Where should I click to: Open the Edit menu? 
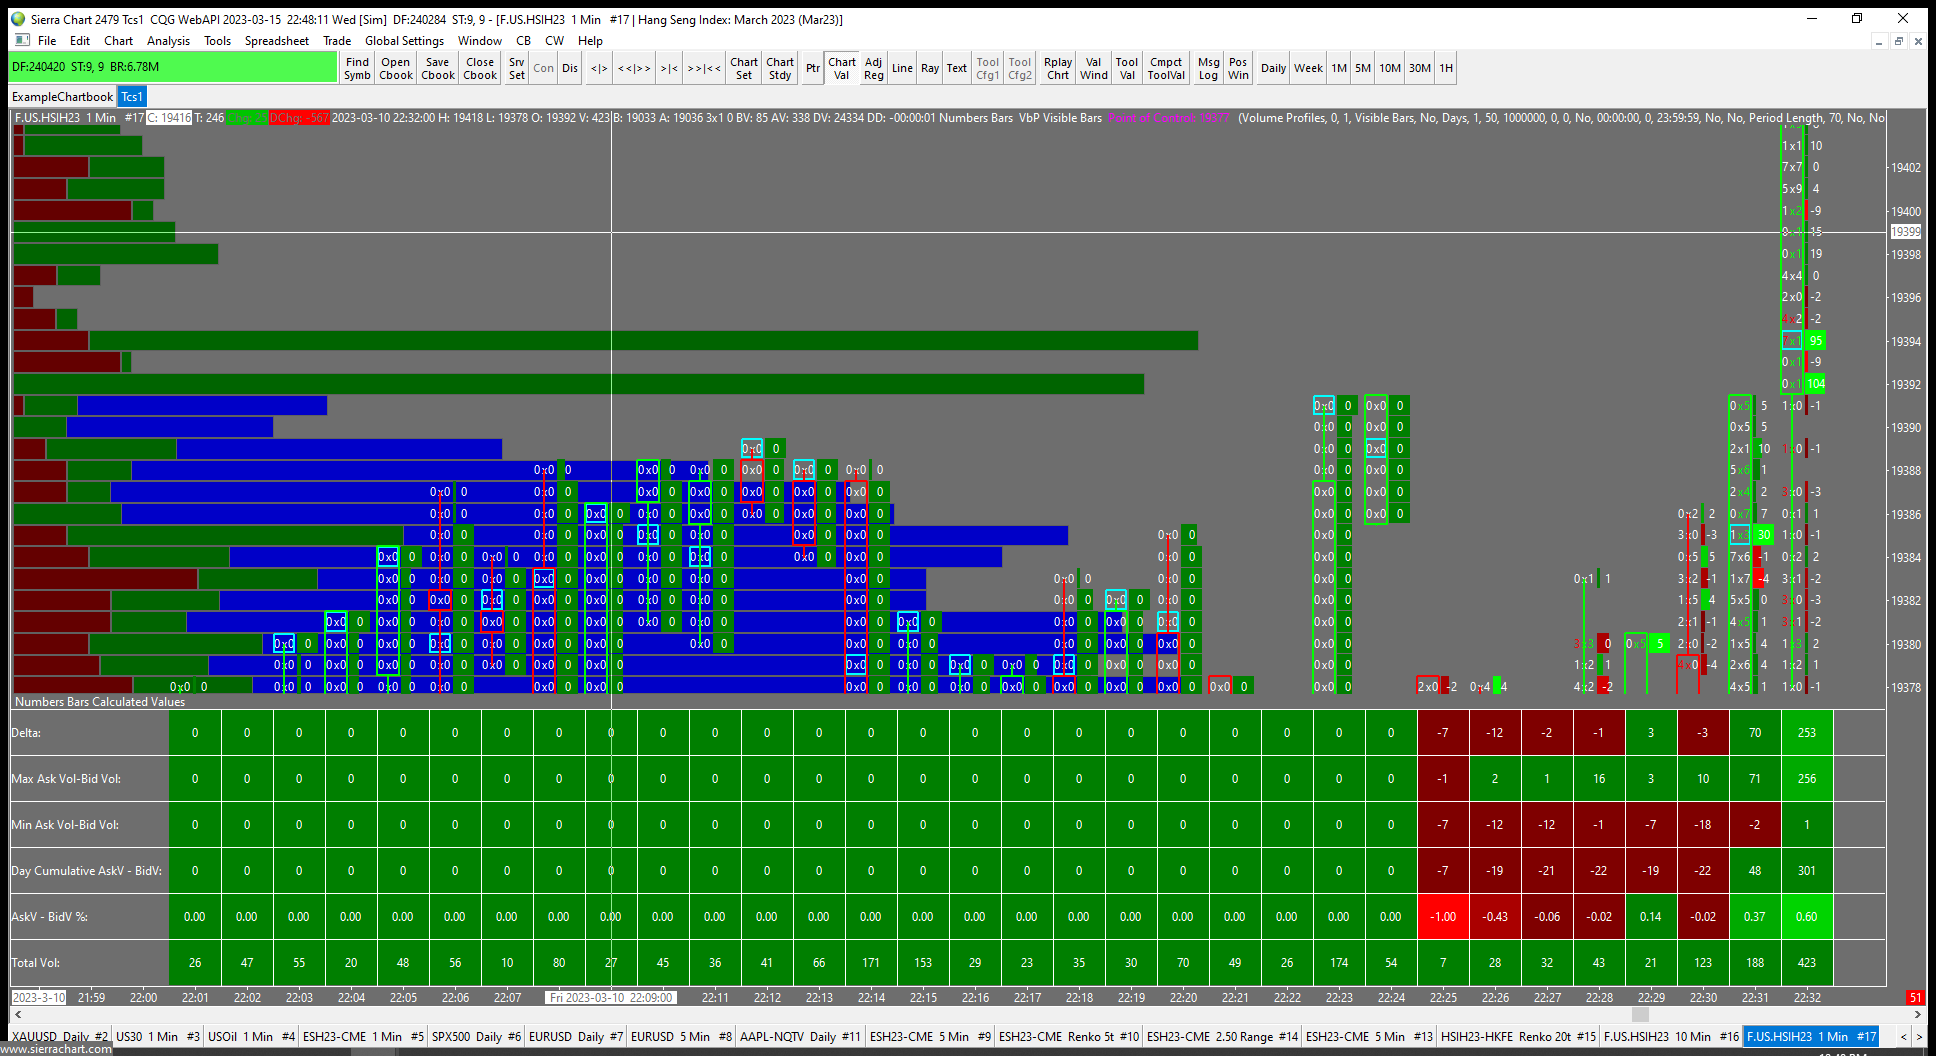click(x=80, y=41)
